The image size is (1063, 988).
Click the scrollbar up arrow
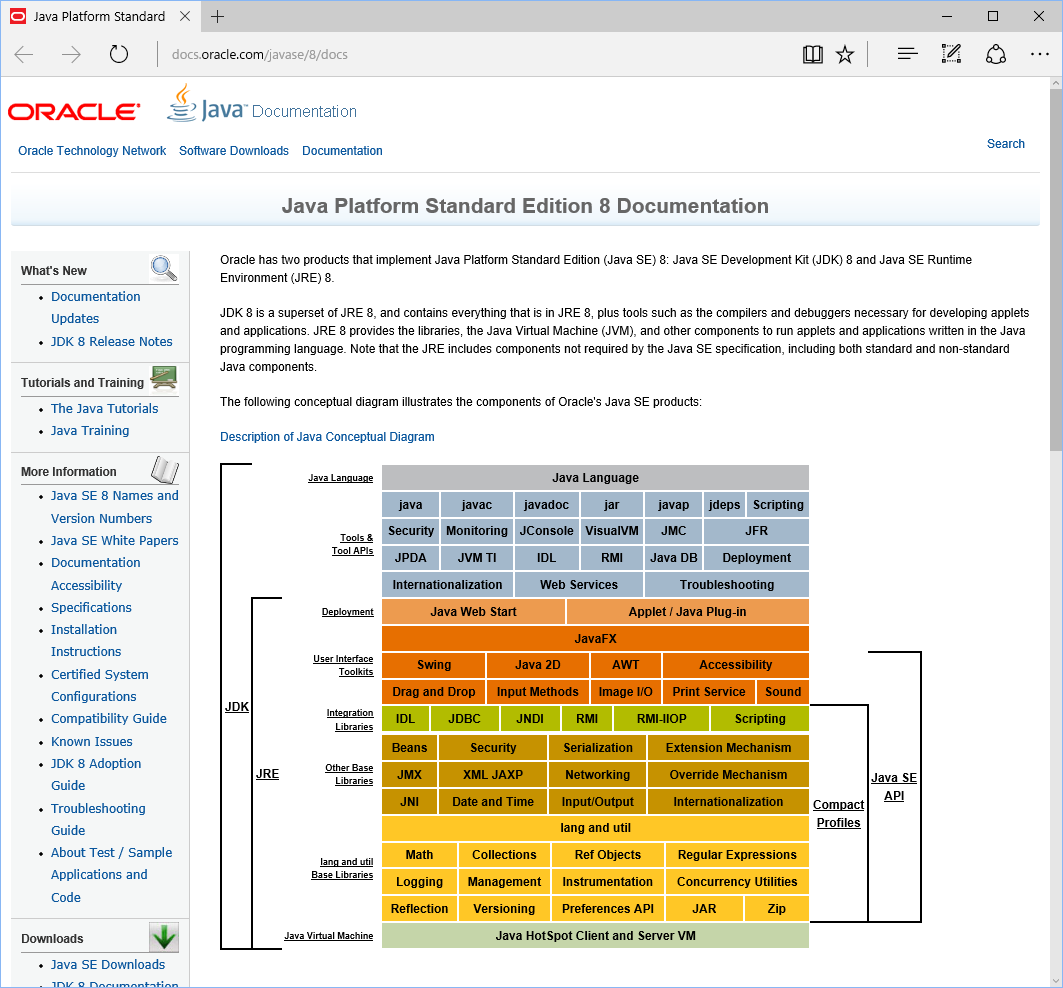[x=1056, y=83]
